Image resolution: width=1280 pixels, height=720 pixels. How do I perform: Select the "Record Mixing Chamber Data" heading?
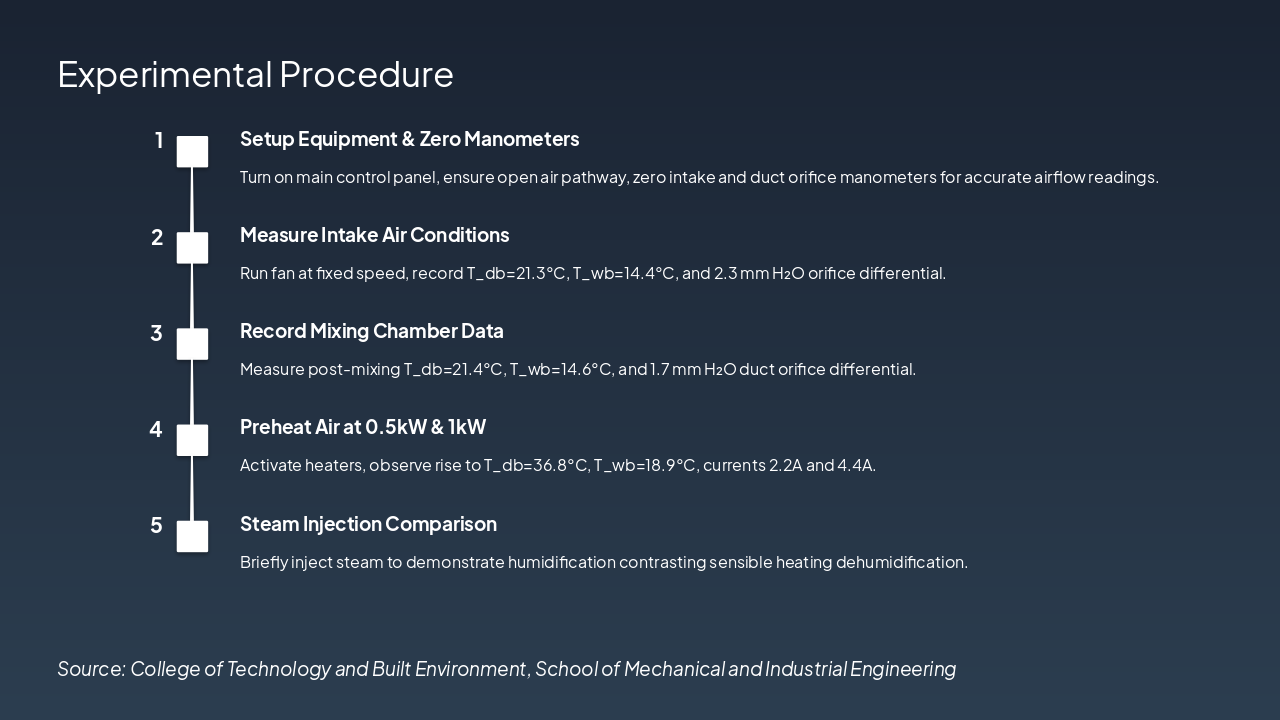371,331
